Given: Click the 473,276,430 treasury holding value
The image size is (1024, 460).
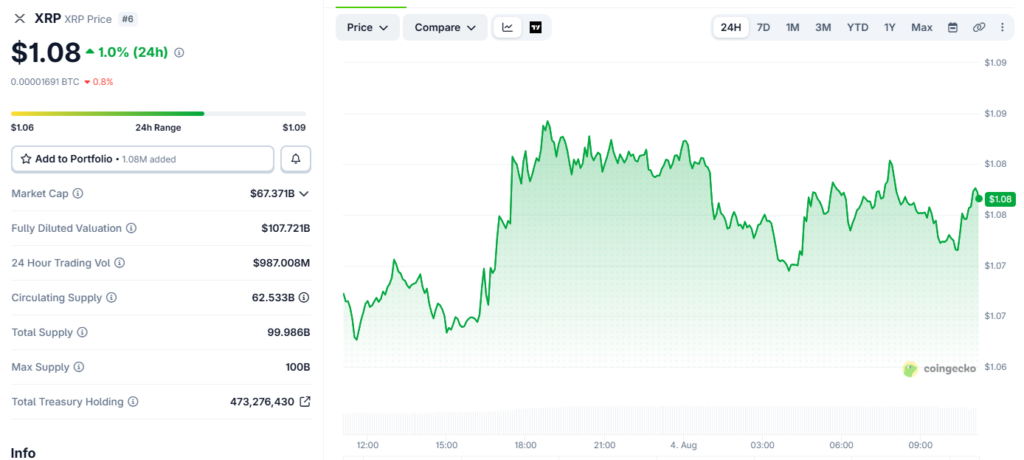Looking at the screenshot, I should point(262,401).
